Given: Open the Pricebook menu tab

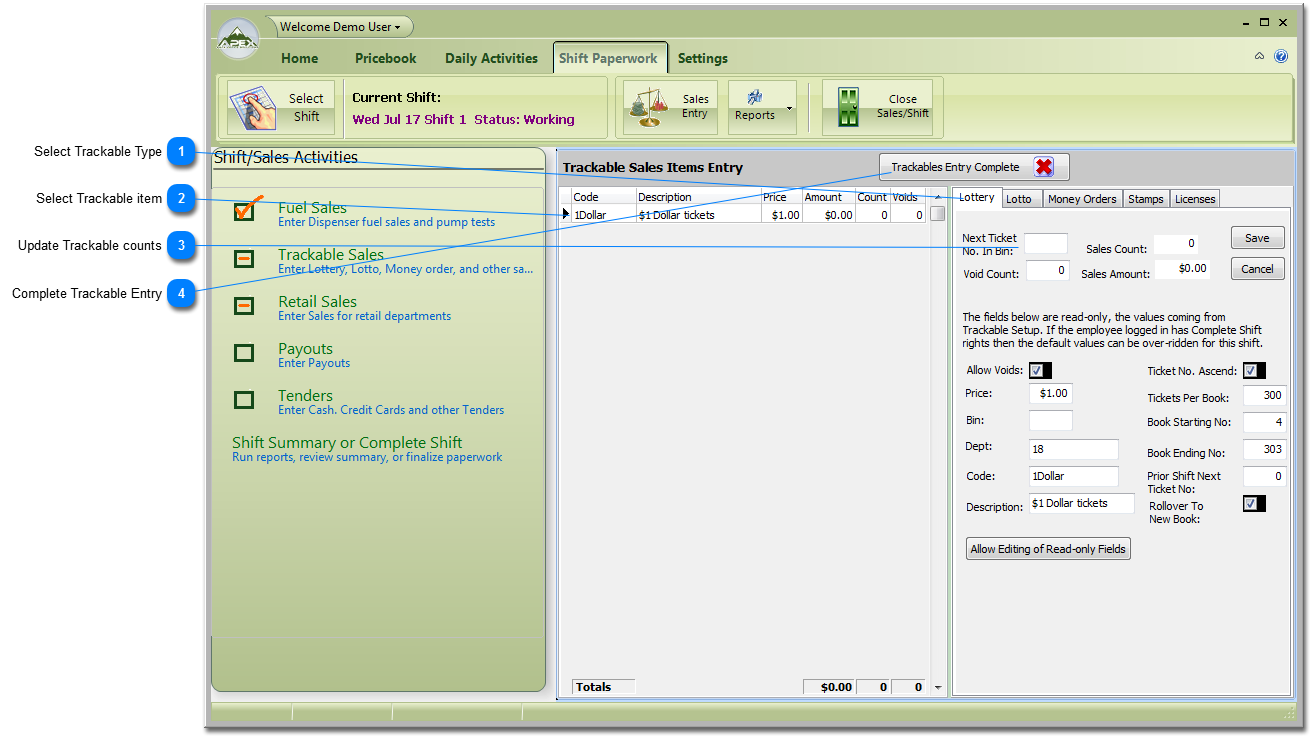Looking at the screenshot, I should click(385, 58).
